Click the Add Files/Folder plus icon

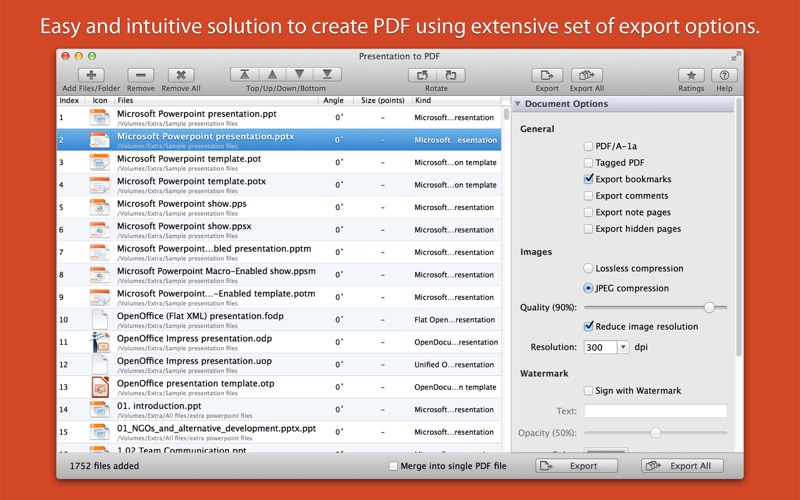(91, 75)
